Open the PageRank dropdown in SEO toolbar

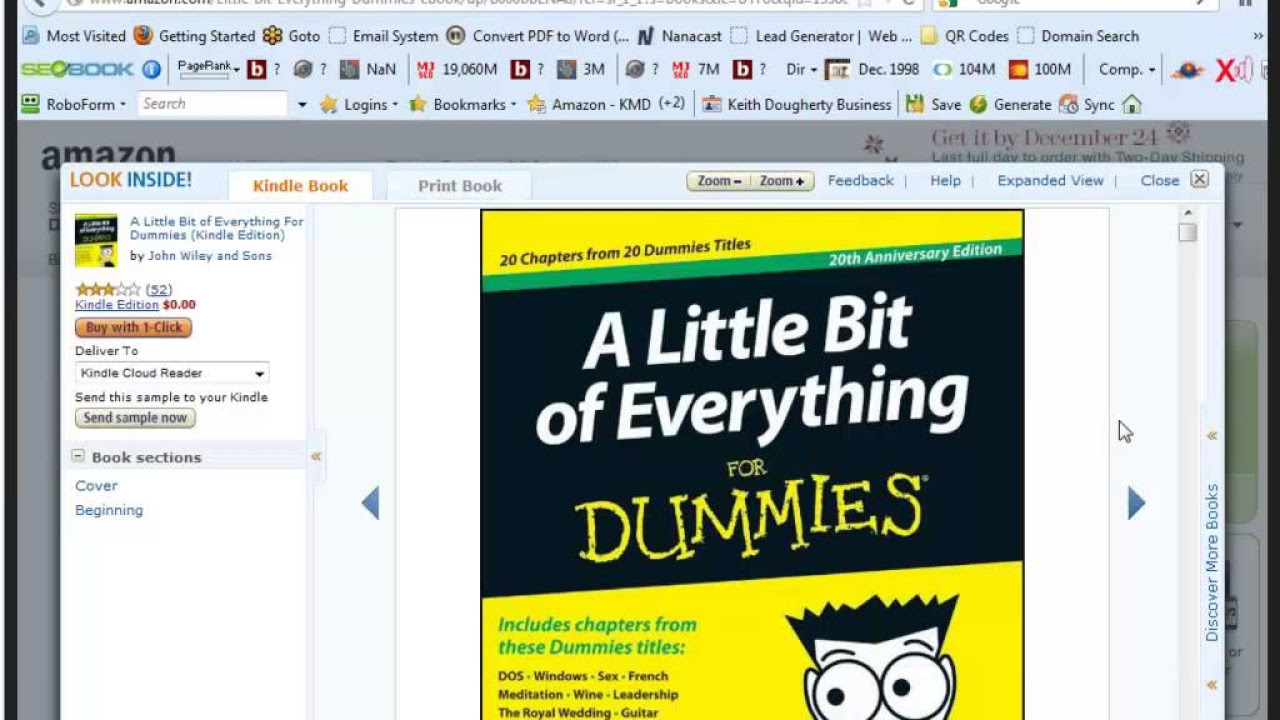pos(208,69)
